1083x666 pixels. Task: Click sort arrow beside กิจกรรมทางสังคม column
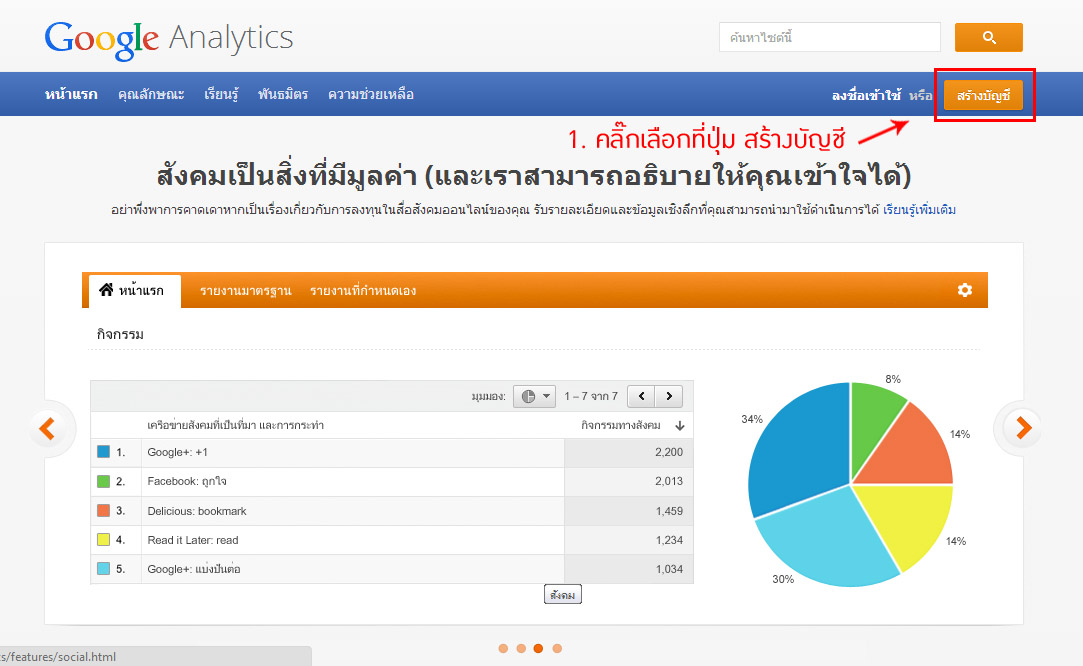point(680,426)
